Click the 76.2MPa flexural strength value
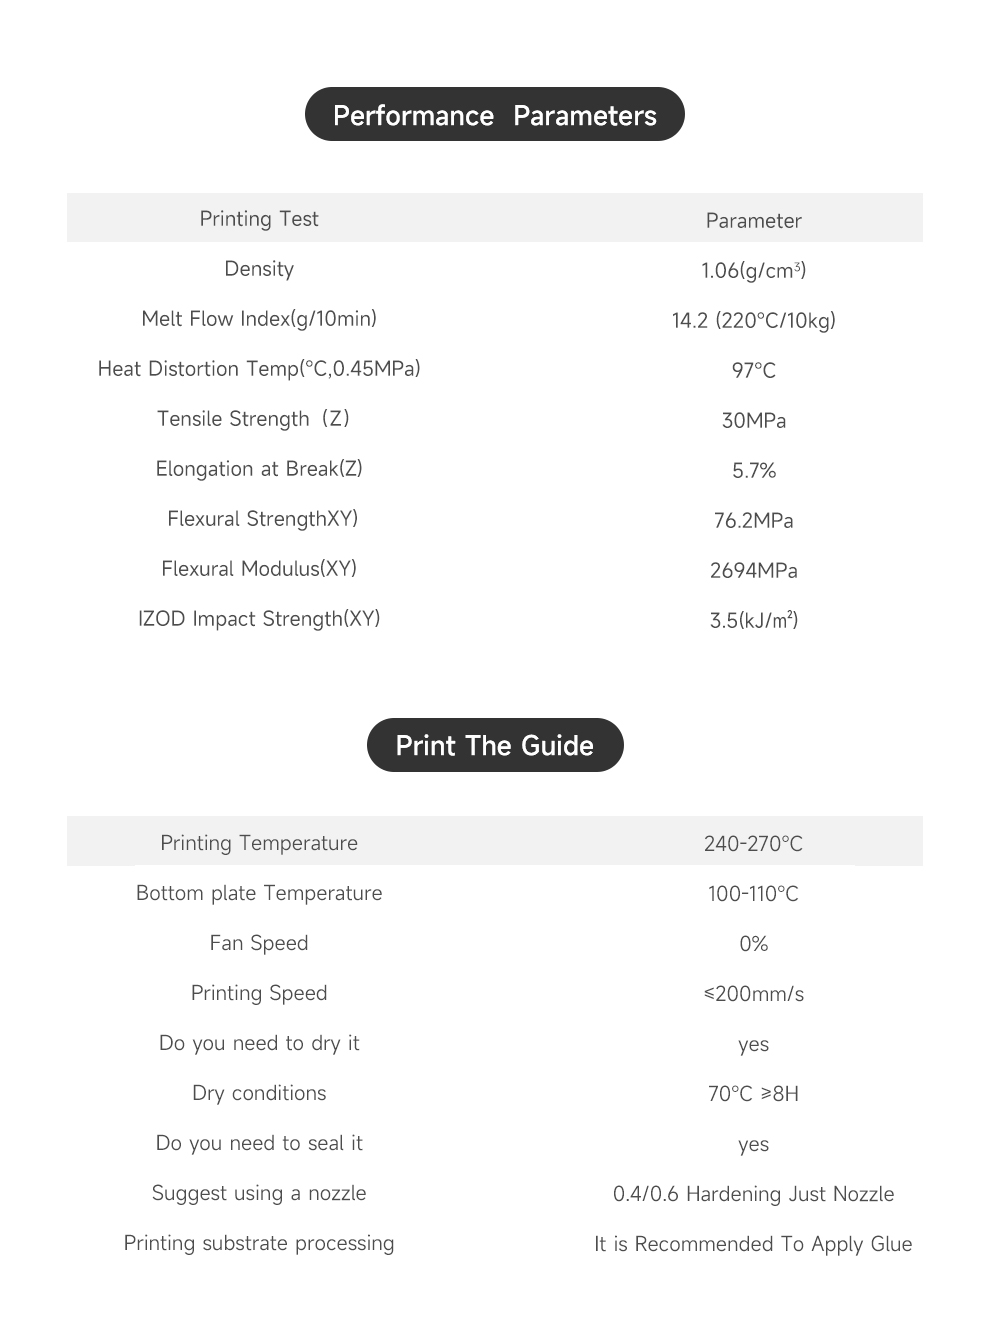 coord(754,520)
